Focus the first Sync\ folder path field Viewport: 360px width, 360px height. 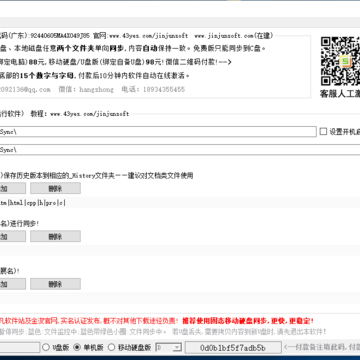(158, 132)
